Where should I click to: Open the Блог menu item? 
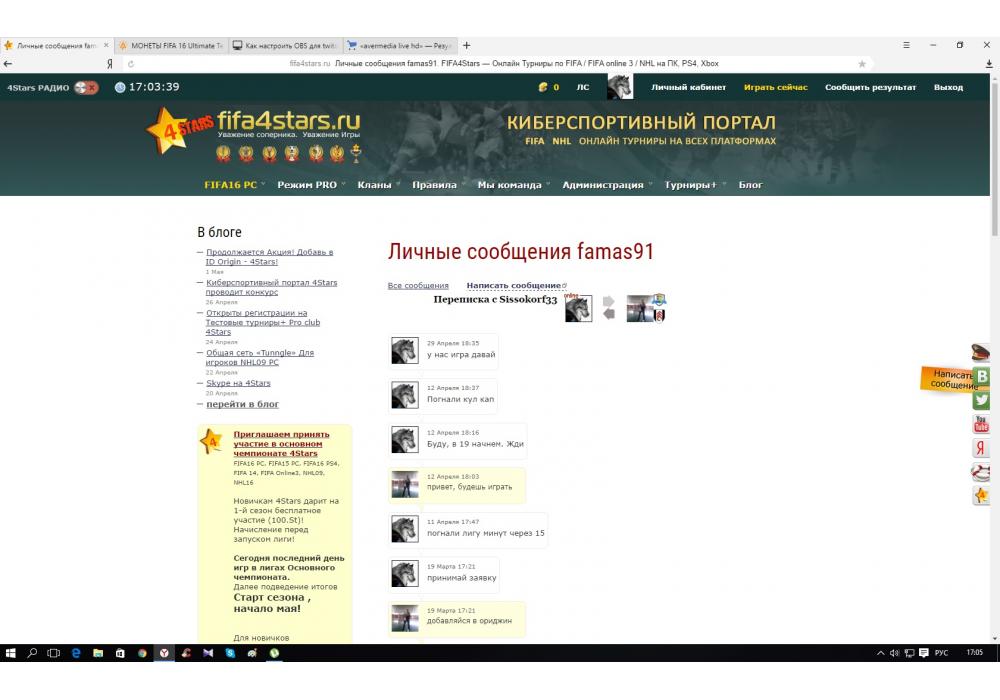[750, 185]
